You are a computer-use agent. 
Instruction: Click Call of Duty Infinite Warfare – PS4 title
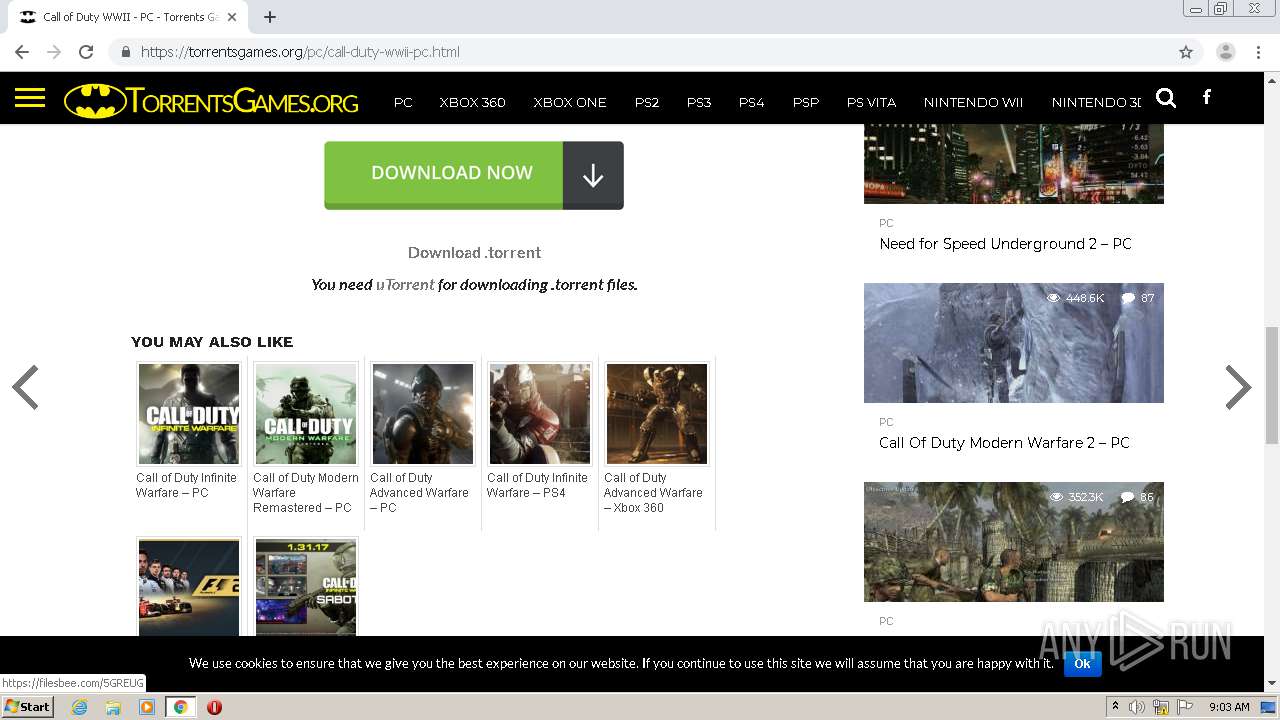tap(537, 485)
